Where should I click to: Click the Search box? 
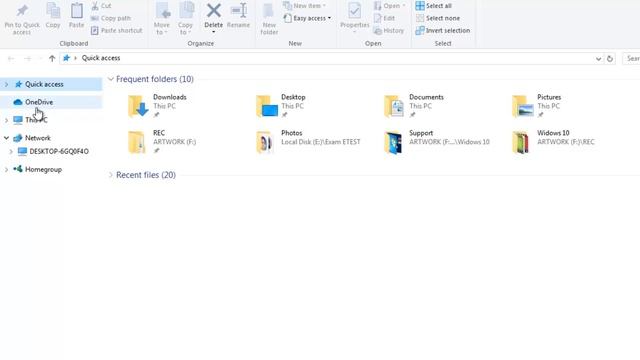(x=631, y=59)
